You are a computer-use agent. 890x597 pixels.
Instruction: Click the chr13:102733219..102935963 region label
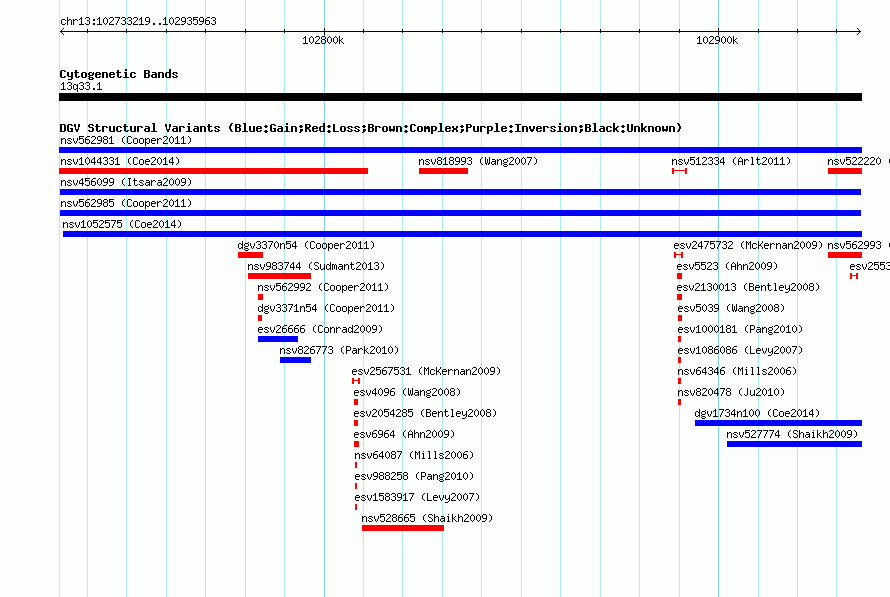(138, 22)
